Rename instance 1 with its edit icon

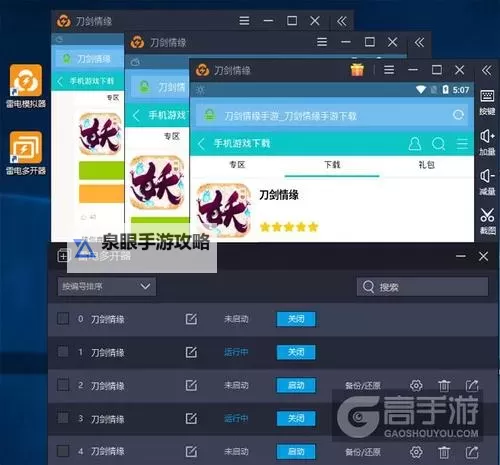(191, 352)
